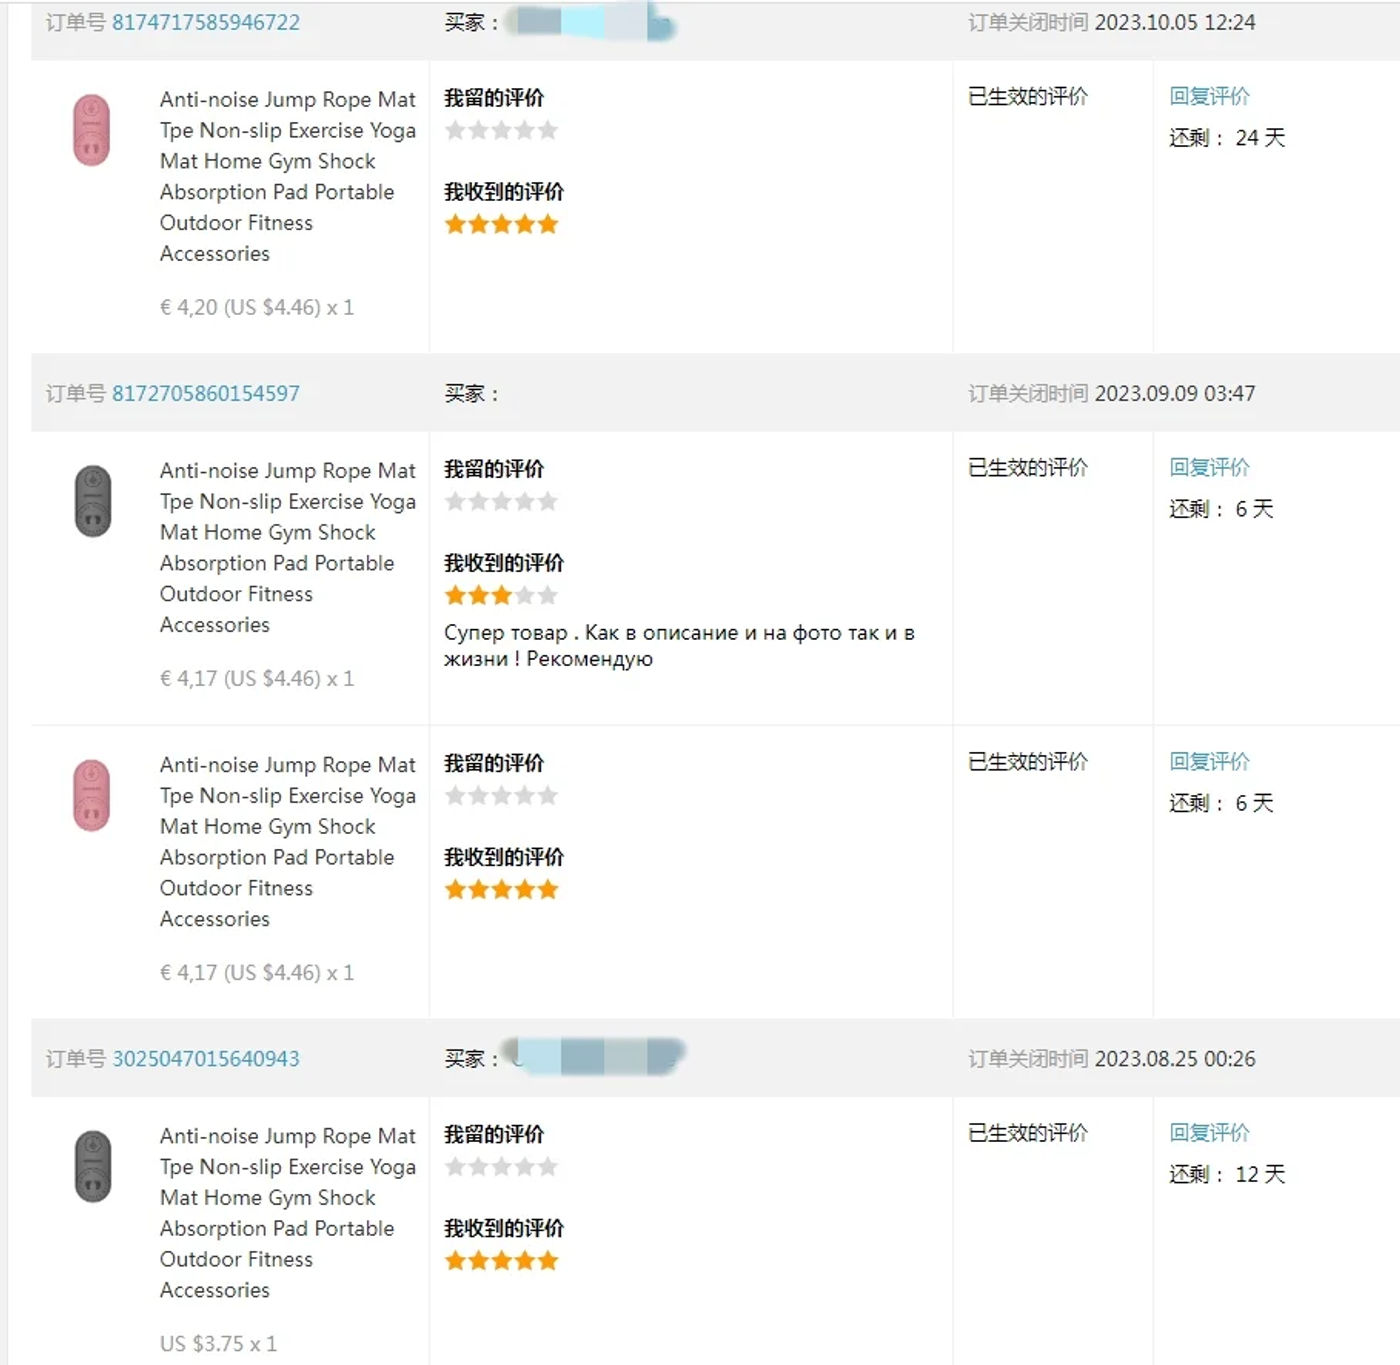Open first order's Anti-noise Jump Rope Mat title
The height and width of the screenshot is (1365, 1400).
click(x=287, y=176)
